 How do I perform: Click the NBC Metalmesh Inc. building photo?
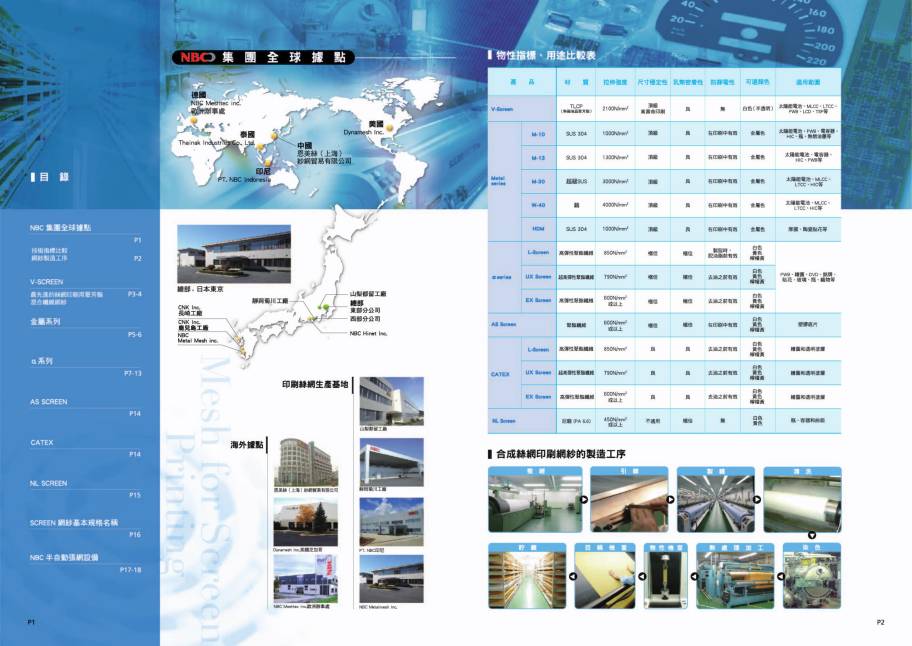click(x=391, y=579)
